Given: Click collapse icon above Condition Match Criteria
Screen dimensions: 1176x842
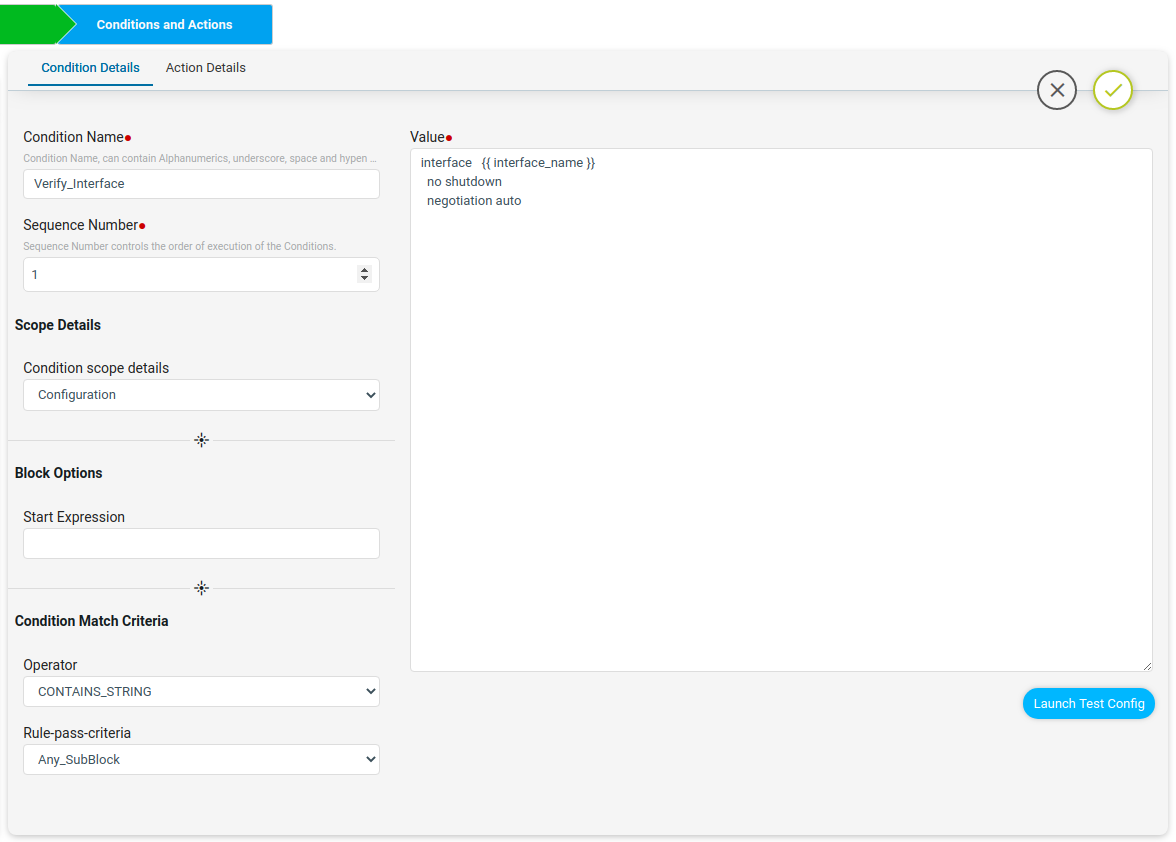Looking at the screenshot, I should [201, 588].
